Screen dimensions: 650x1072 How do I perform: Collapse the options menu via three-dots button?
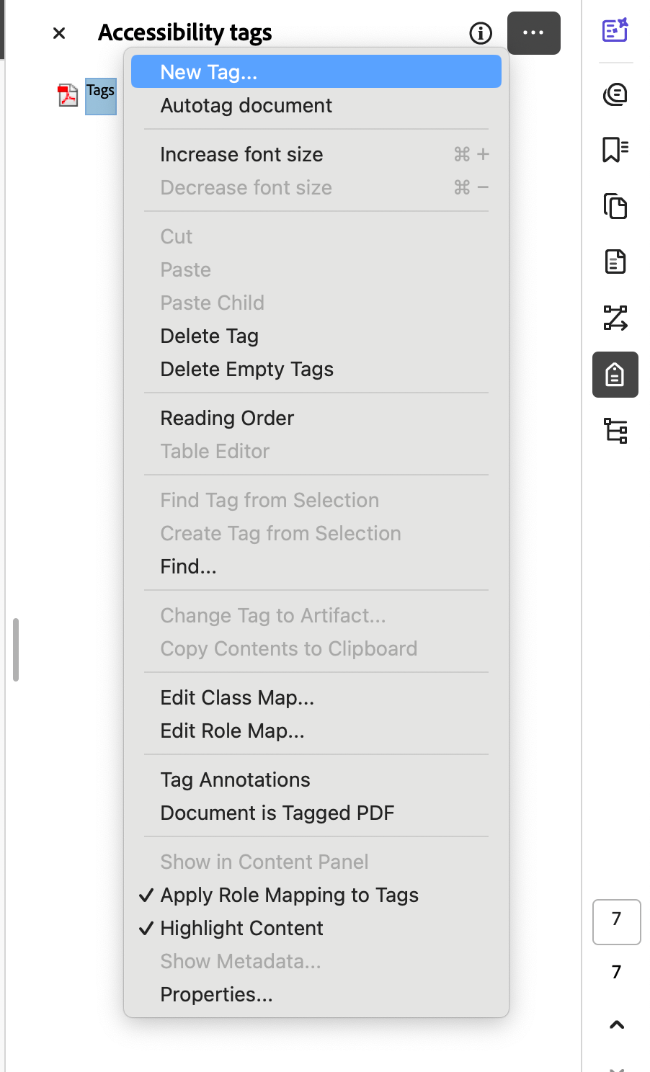tap(533, 33)
